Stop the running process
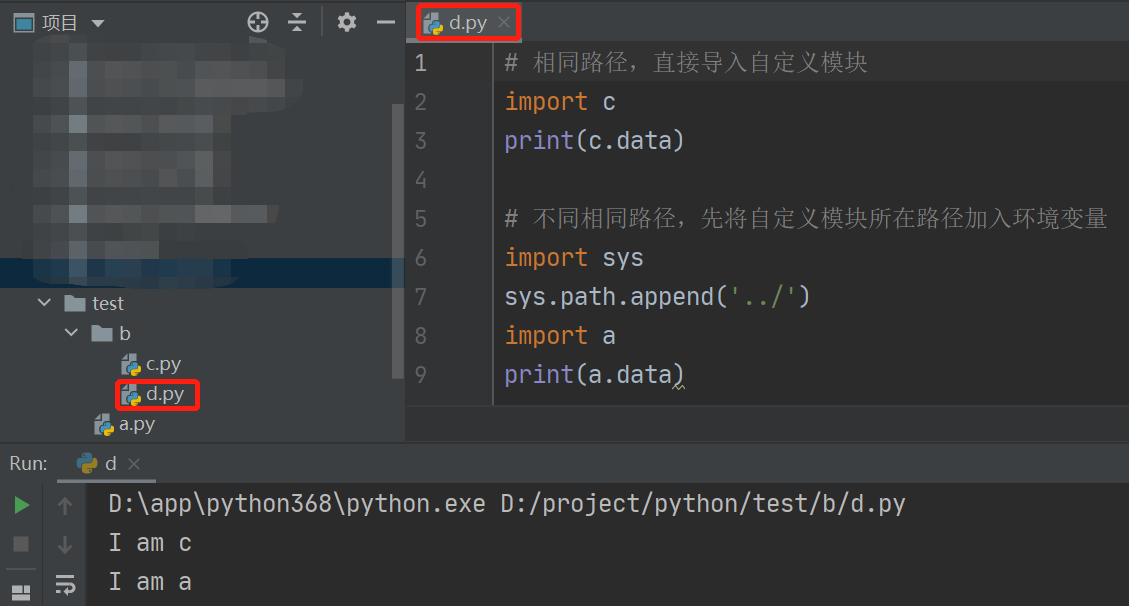The width and height of the screenshot is (1129, 606). tap(22, 543)
